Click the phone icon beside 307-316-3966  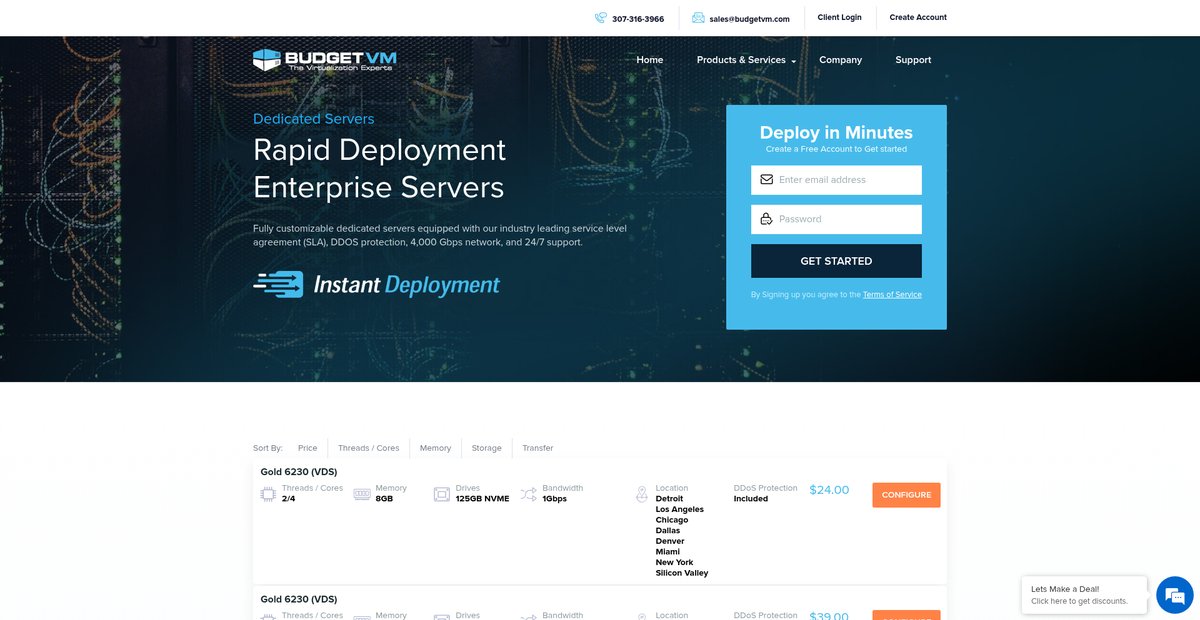601,18
